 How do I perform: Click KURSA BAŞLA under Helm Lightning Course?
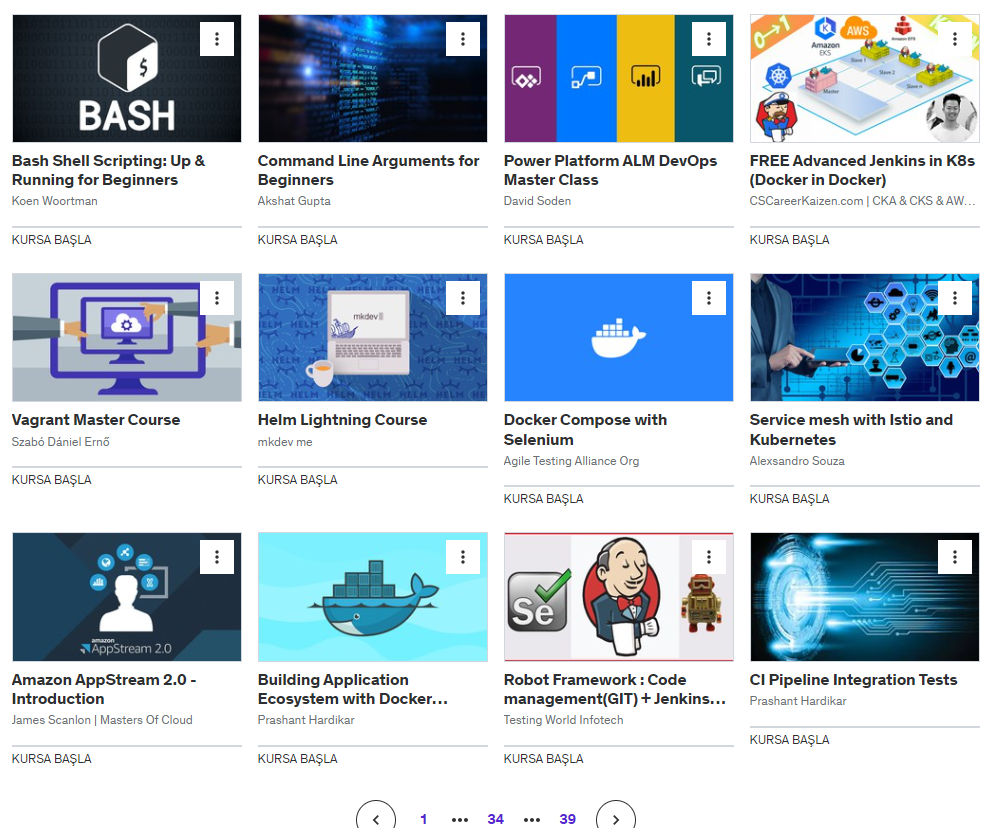pyautogui.click(x=298, y=480)
